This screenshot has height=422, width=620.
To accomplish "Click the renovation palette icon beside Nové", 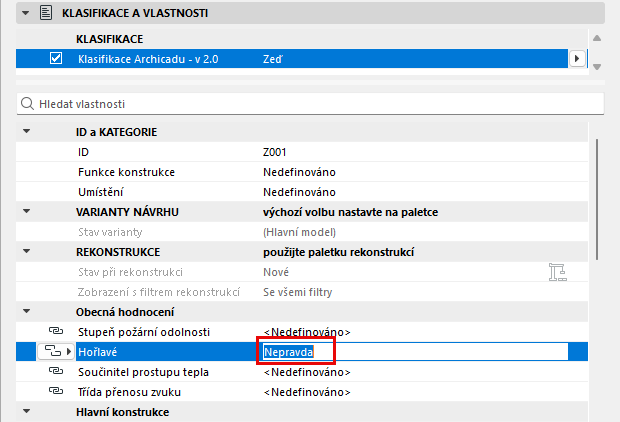I will (558, 272).
